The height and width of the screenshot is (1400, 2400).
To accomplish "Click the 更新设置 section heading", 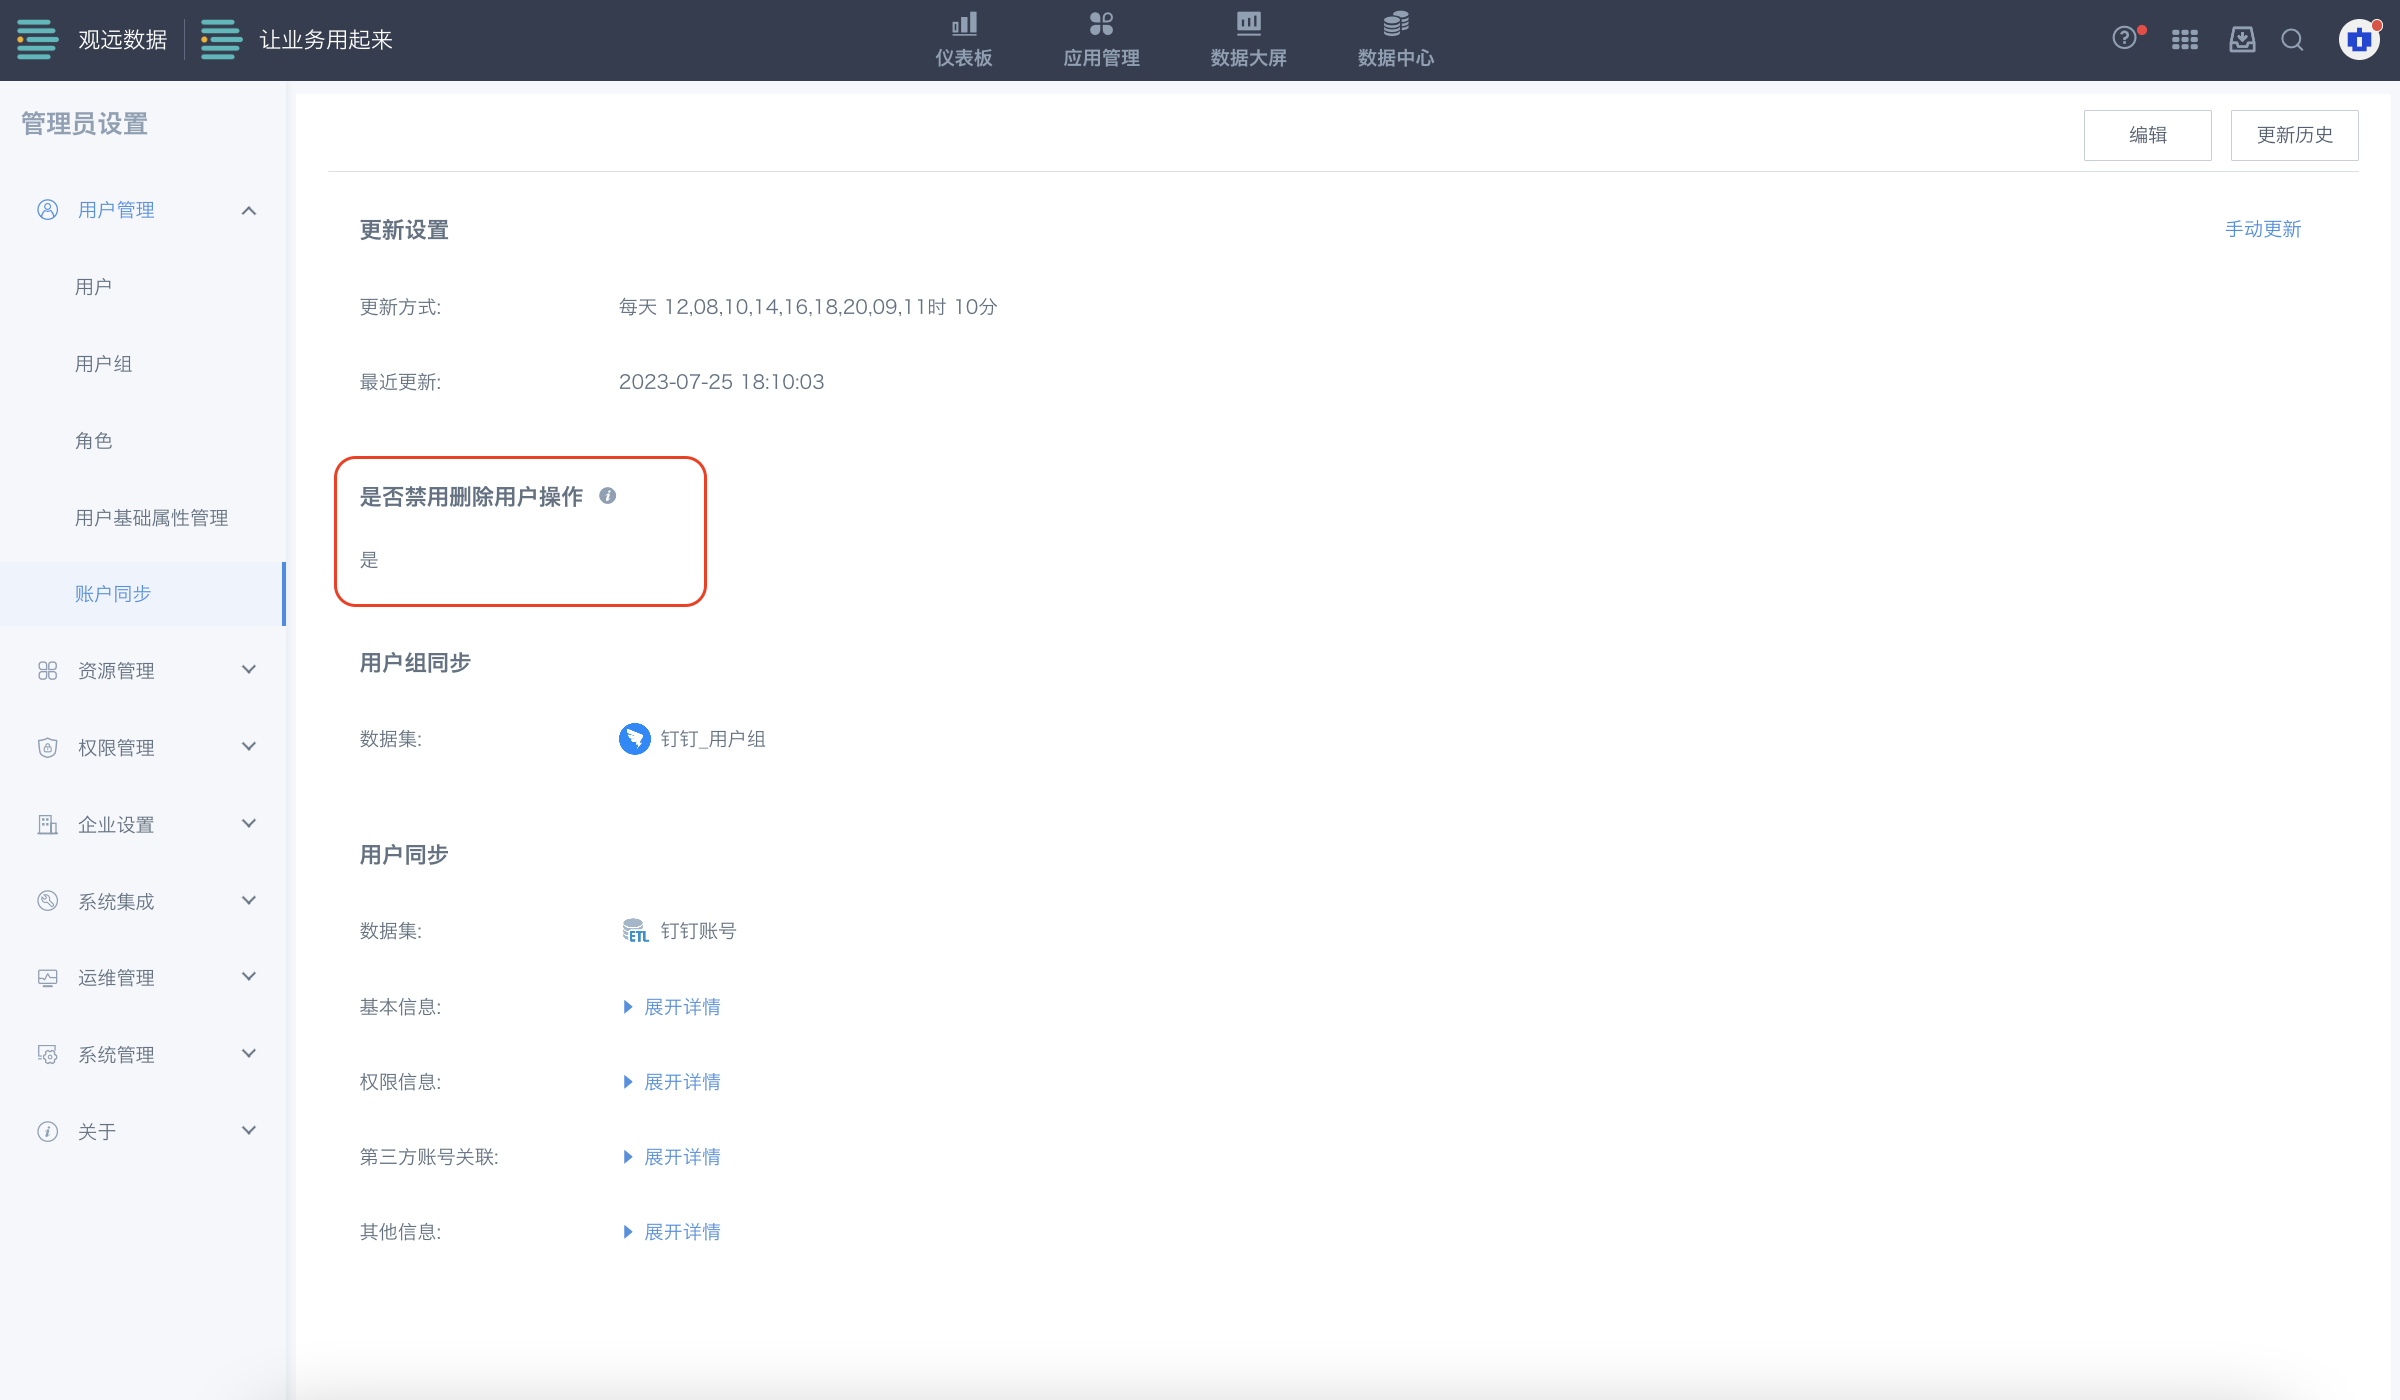I will (404, 230).
